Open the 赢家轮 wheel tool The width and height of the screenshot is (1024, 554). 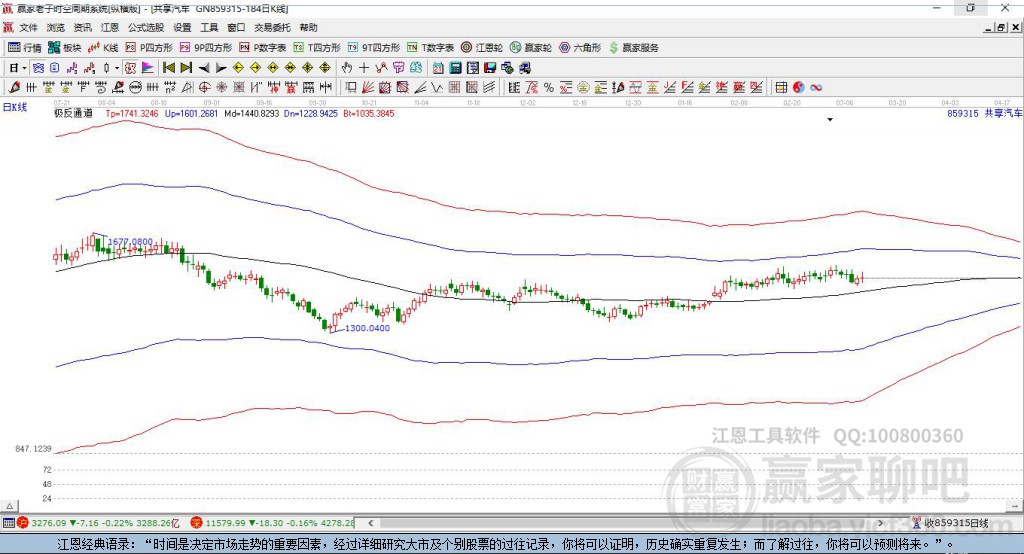[x=531, y=48]
